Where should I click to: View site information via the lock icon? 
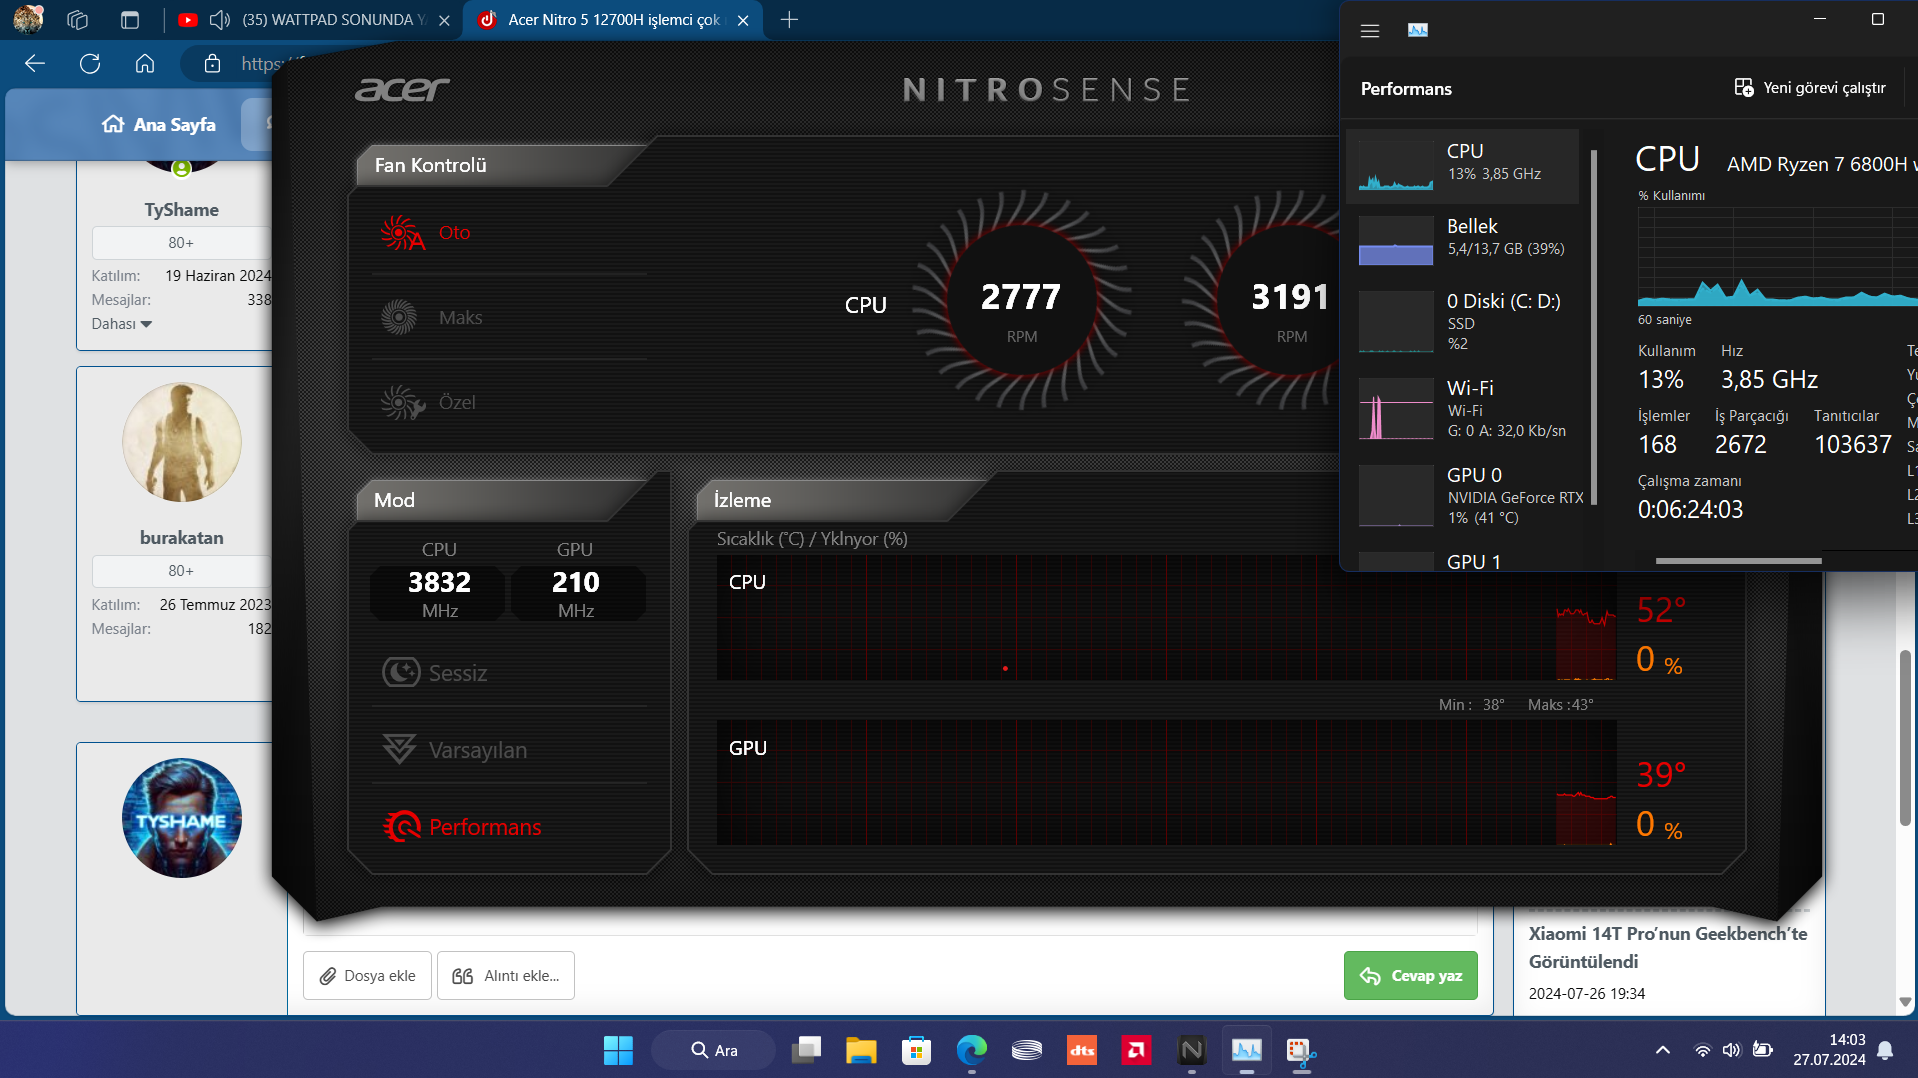(x=212, y=64)
